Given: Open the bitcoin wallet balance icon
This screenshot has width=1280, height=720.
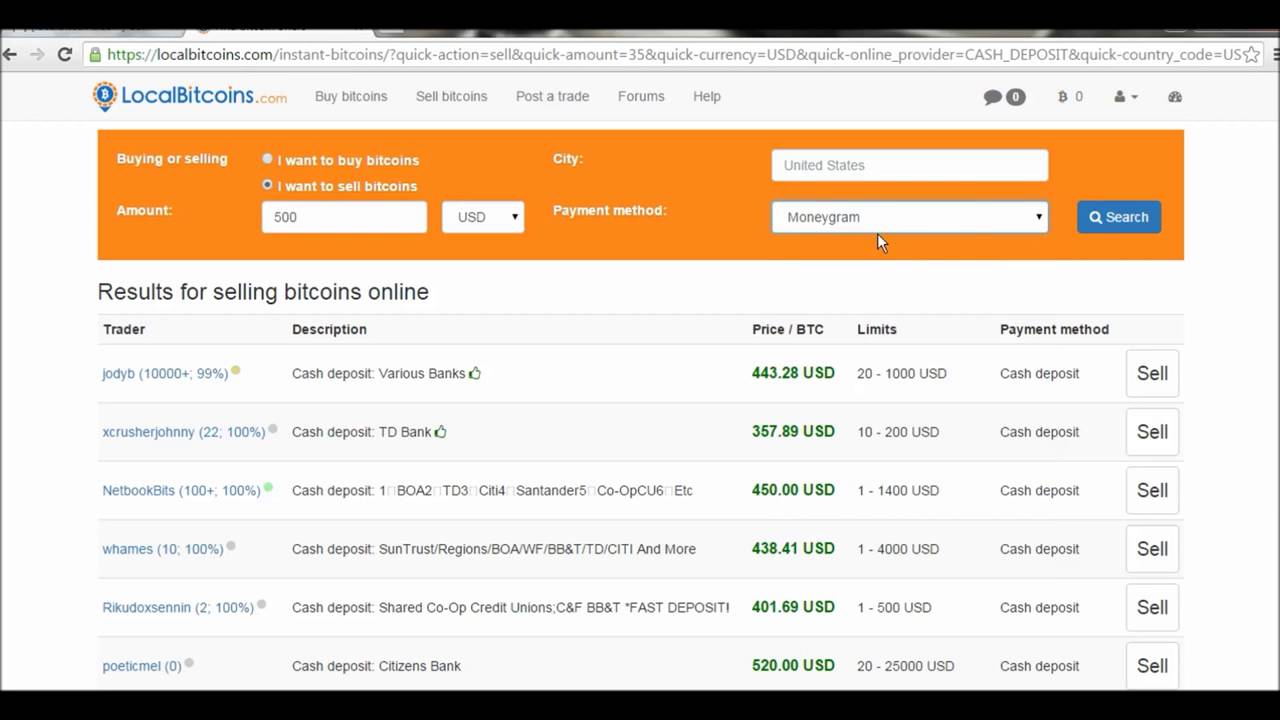Looking at the screenshot, I should pyautogui.click(x=1062, y=97).
